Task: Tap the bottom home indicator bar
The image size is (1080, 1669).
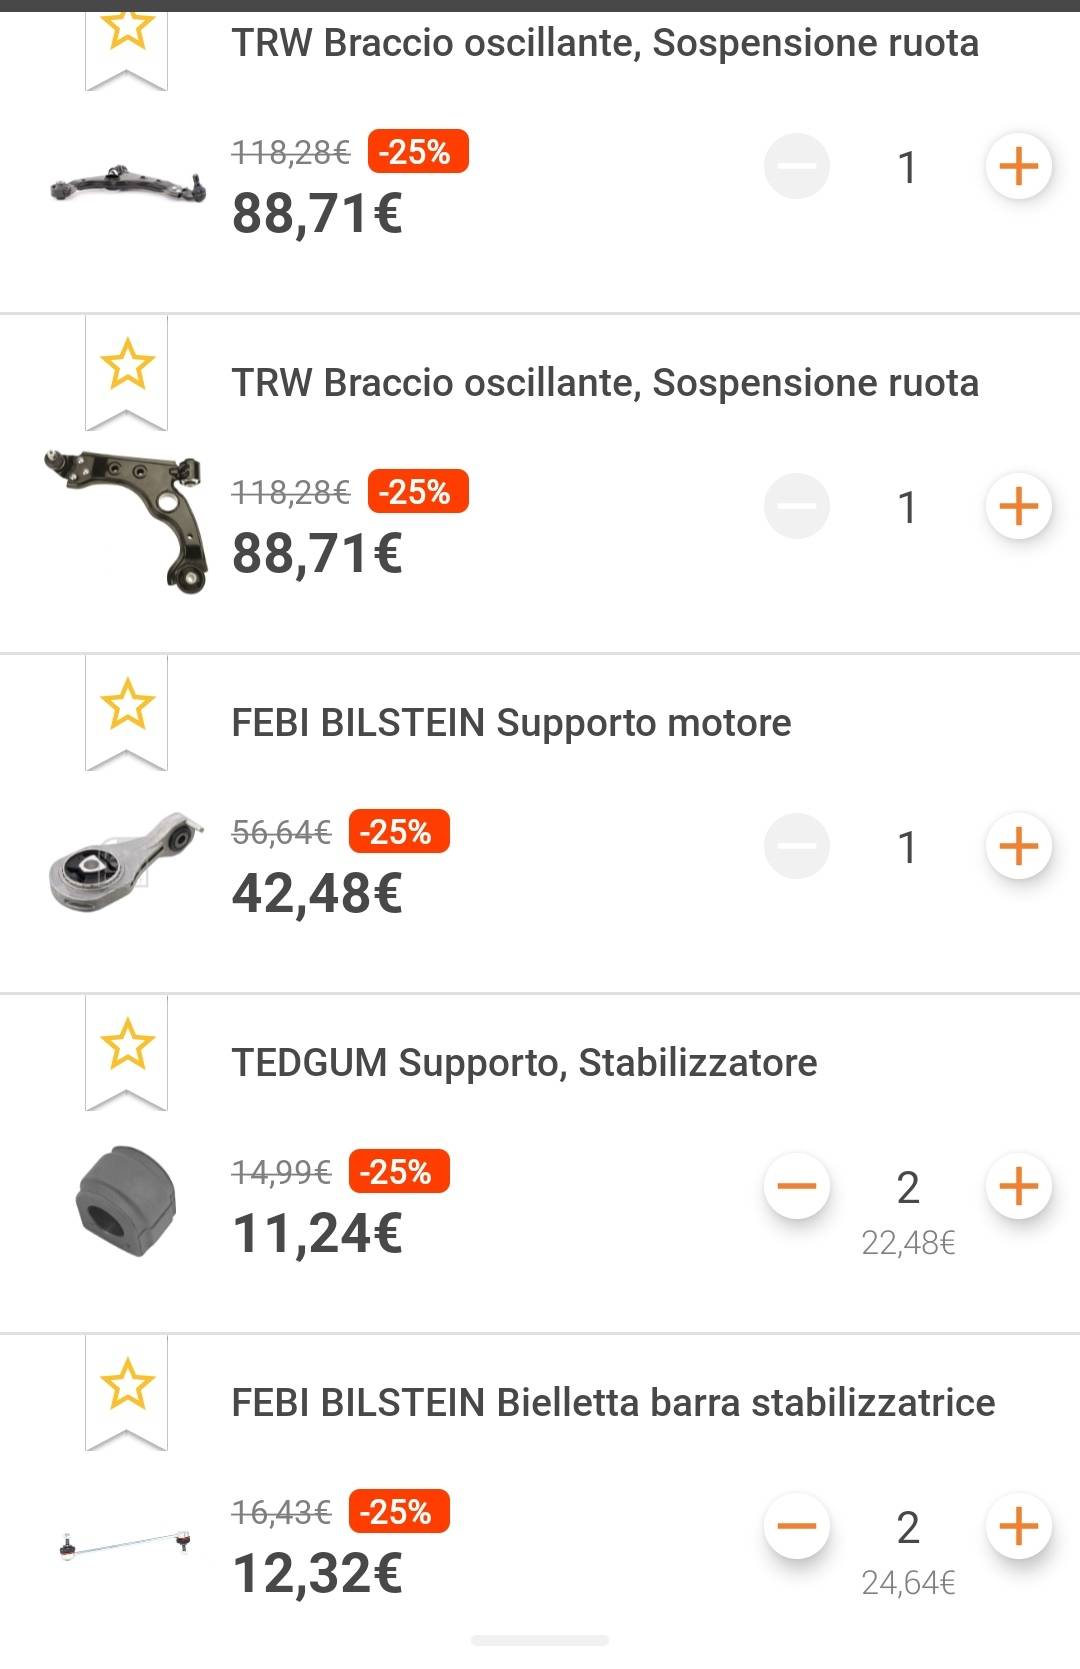Action: click(540, 1640)
